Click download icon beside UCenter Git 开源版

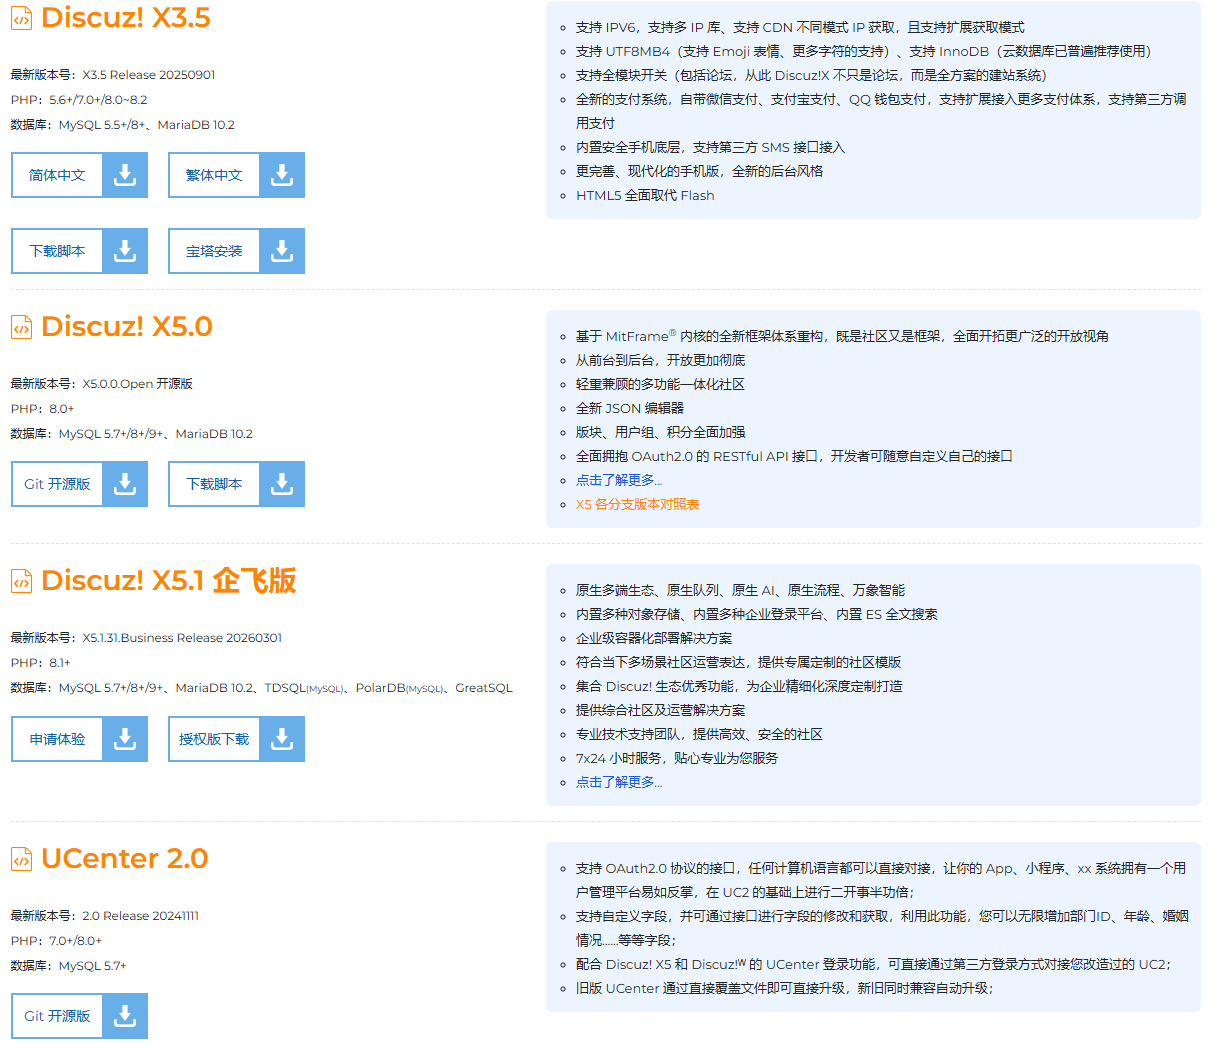click(125, 1016)
